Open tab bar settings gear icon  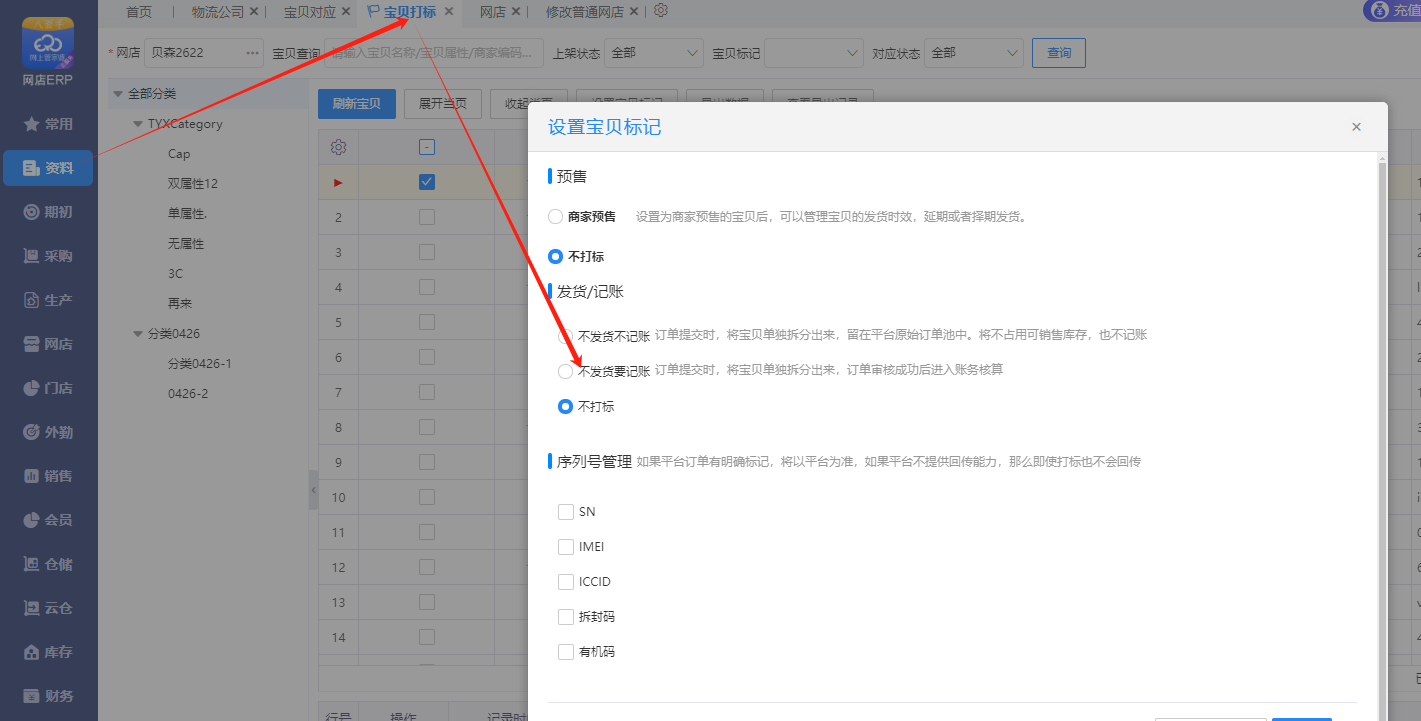pos(661,11)
